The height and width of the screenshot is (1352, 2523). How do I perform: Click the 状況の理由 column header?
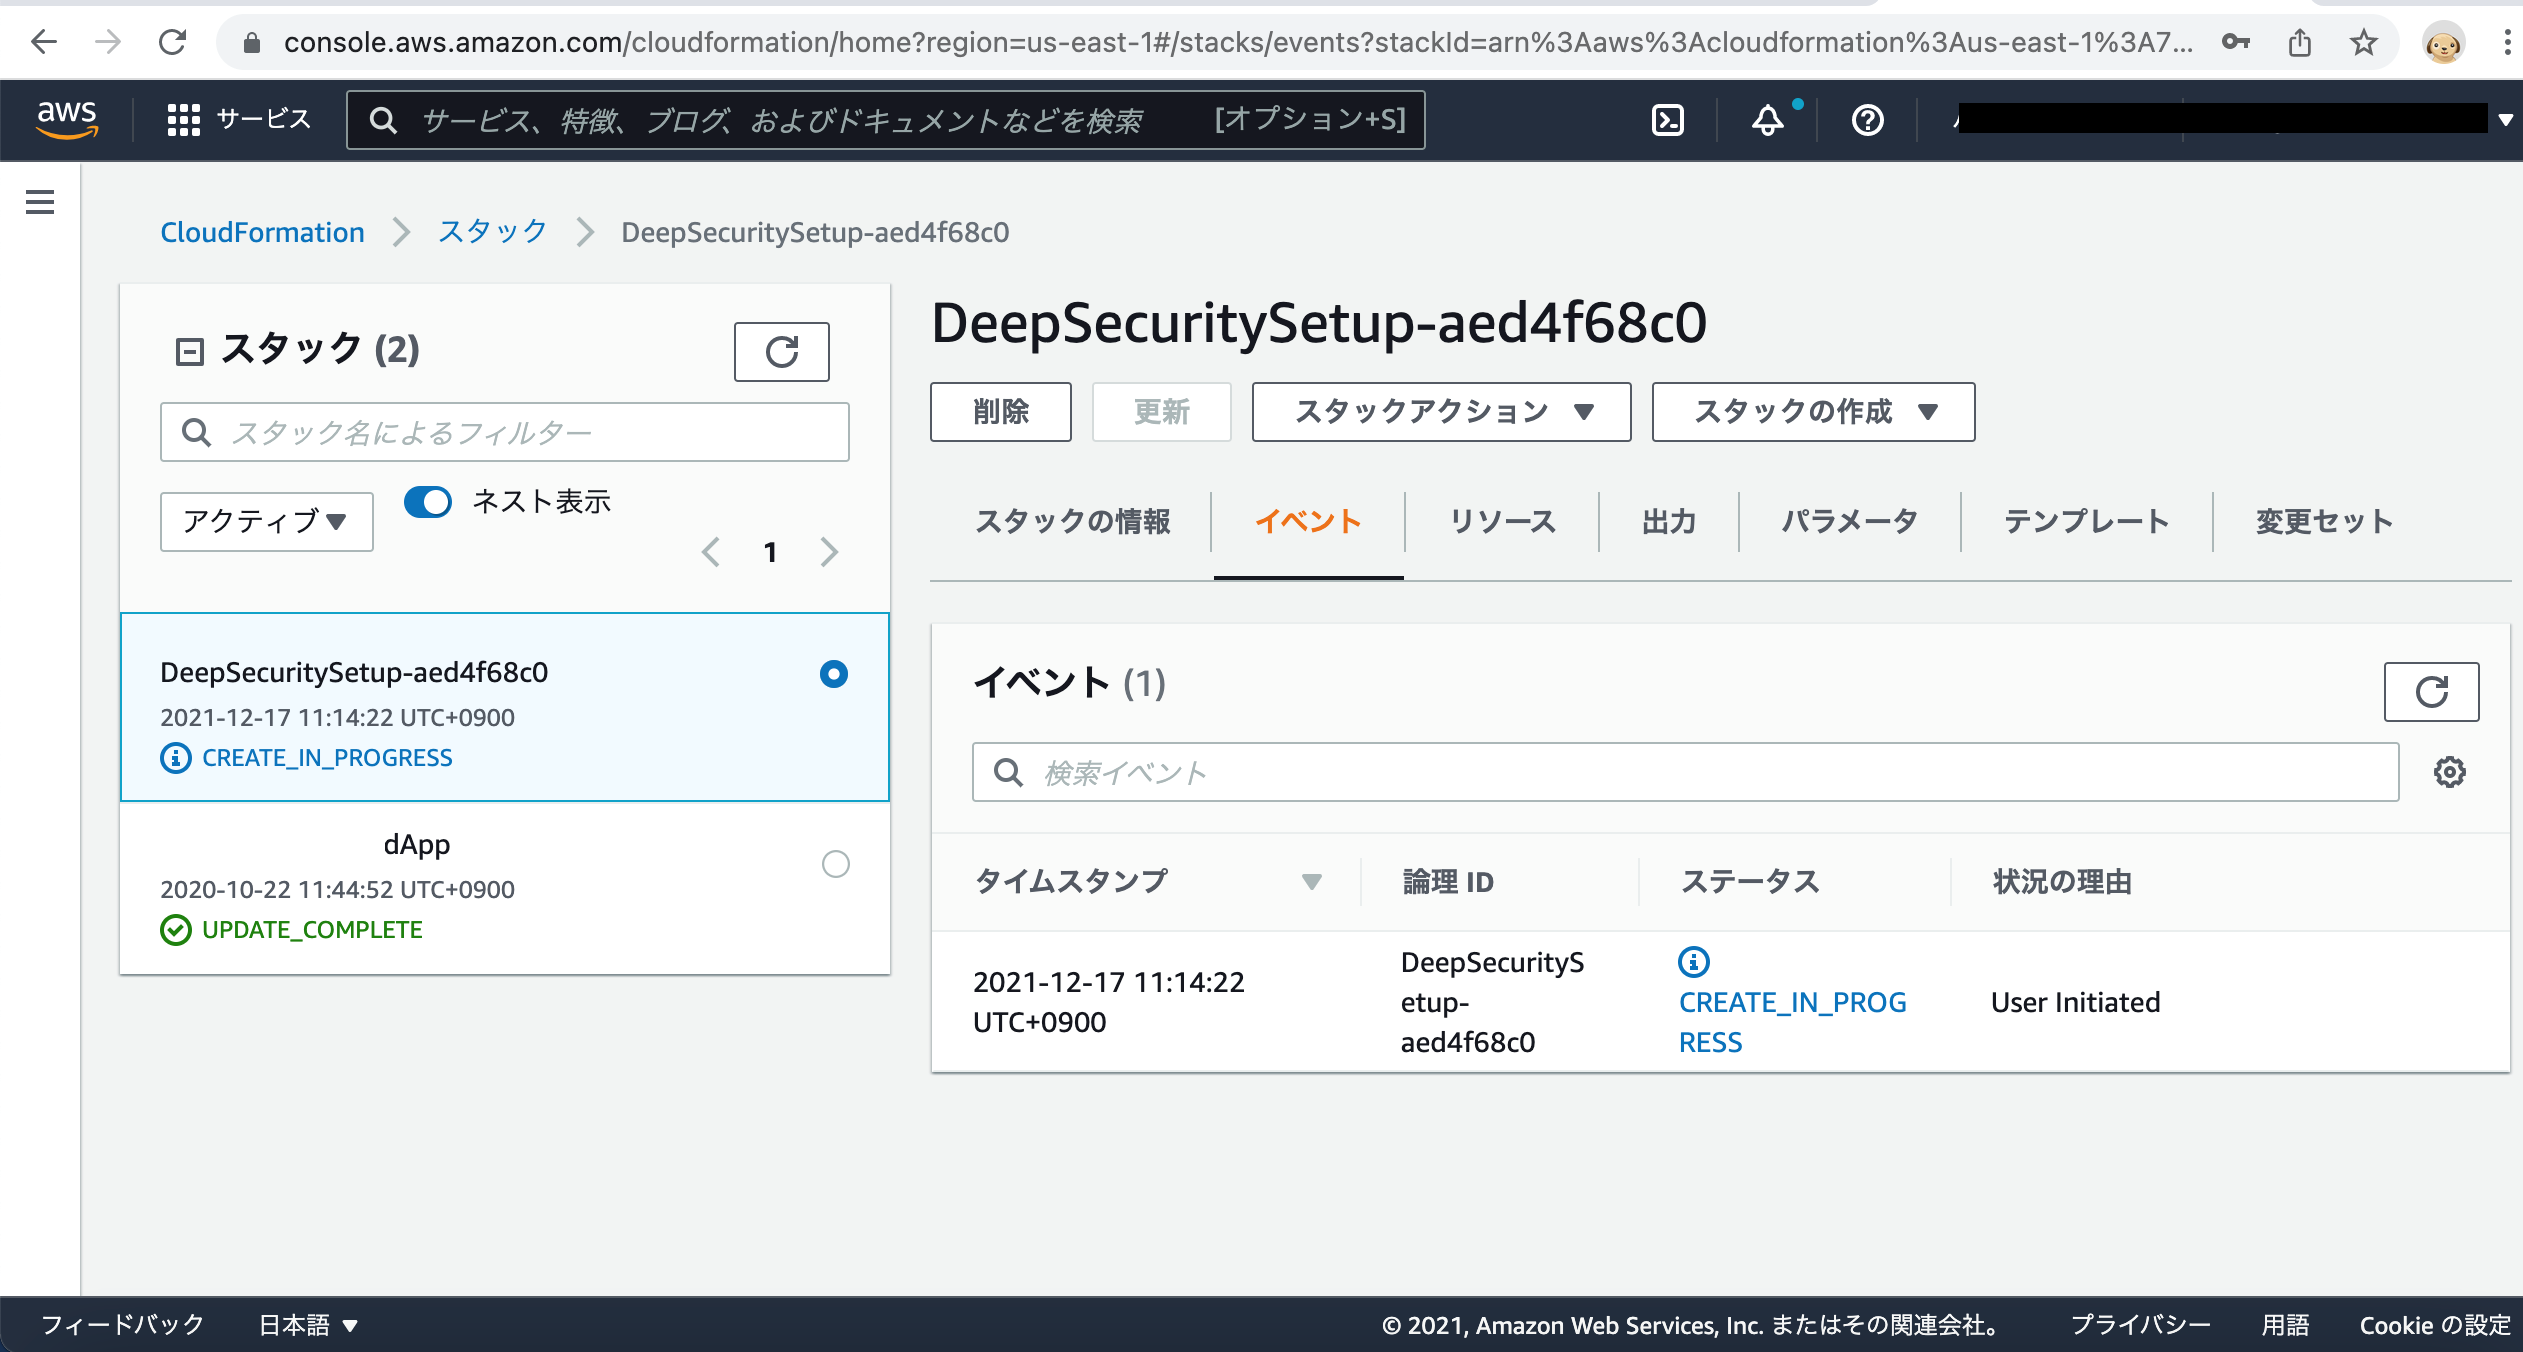2062,882
